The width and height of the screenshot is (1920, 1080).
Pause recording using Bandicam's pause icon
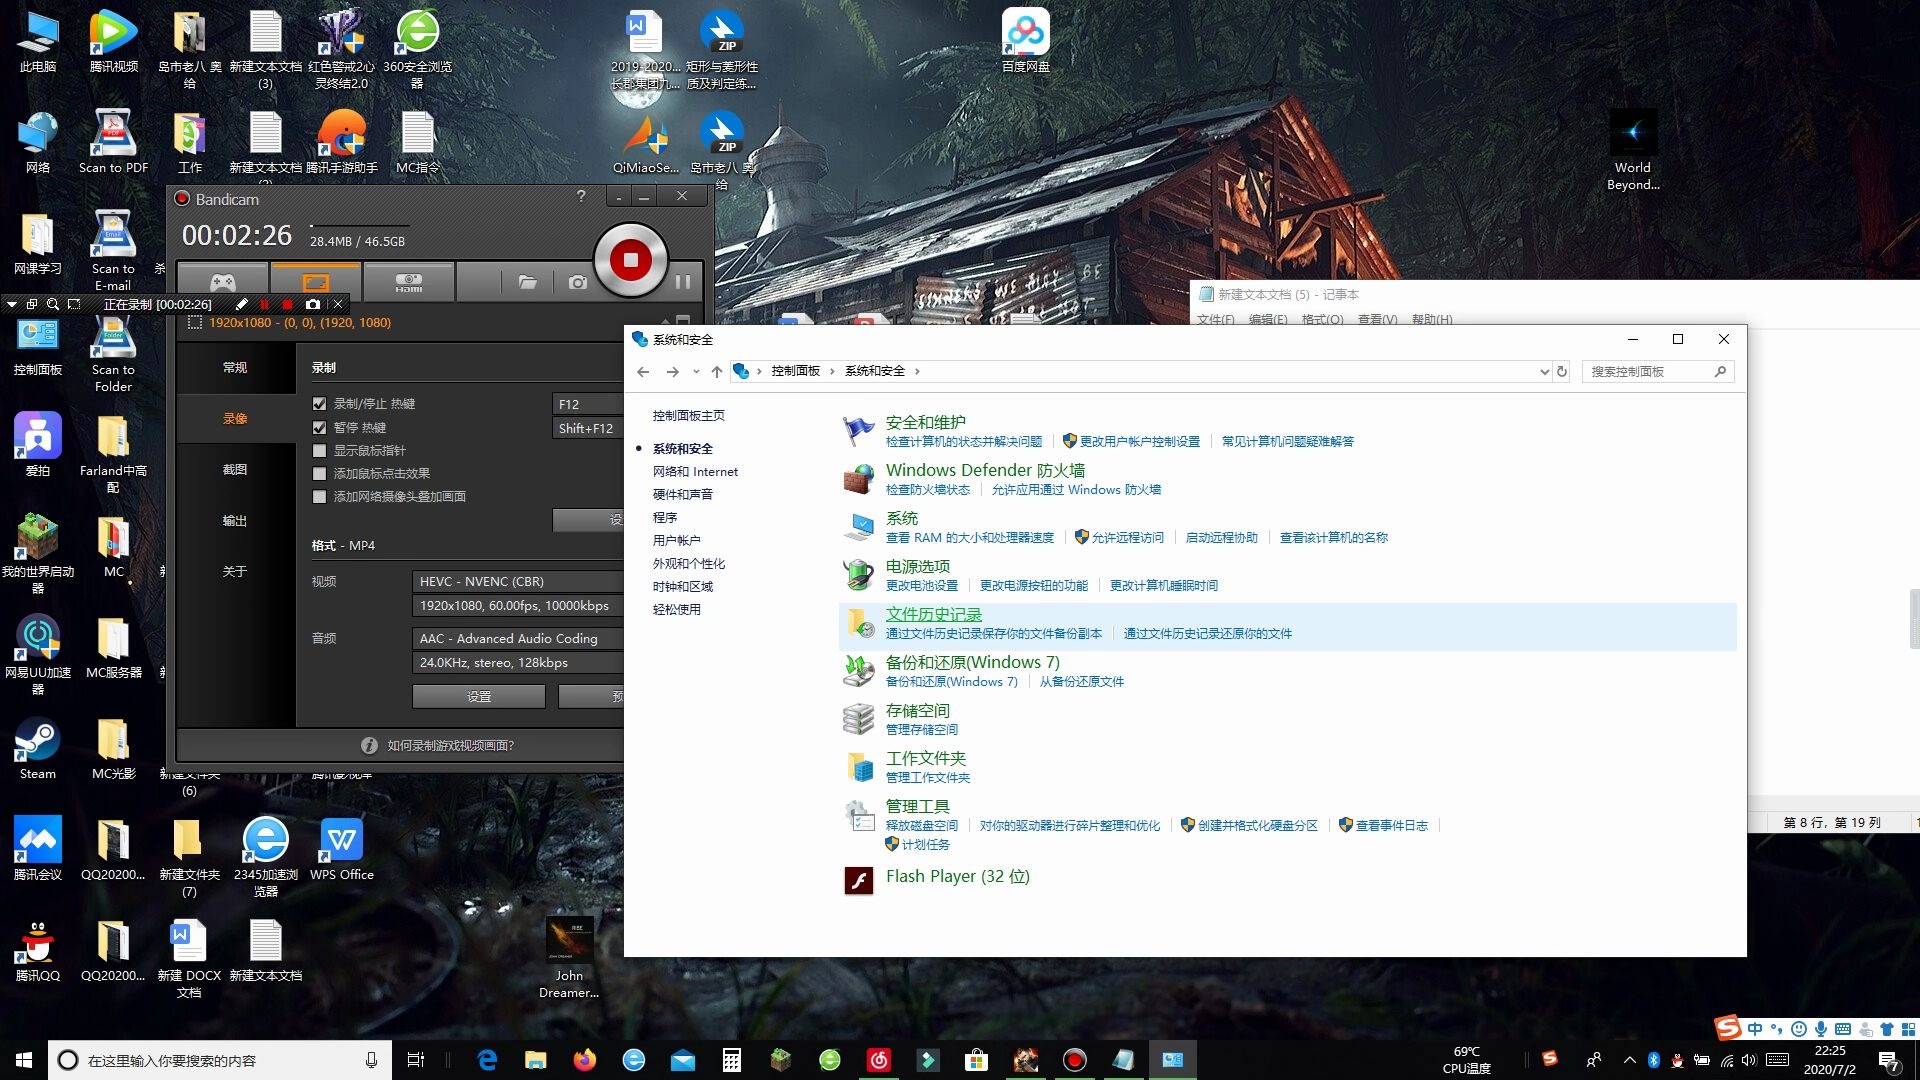click(683, 282)
